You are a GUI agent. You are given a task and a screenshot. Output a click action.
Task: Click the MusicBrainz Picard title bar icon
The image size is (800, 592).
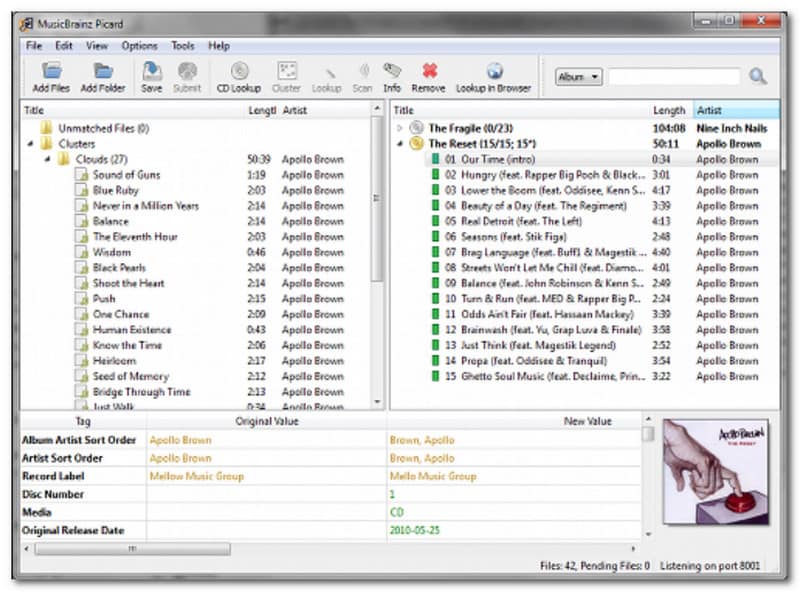pyautogui.click(x=27, y=24)
